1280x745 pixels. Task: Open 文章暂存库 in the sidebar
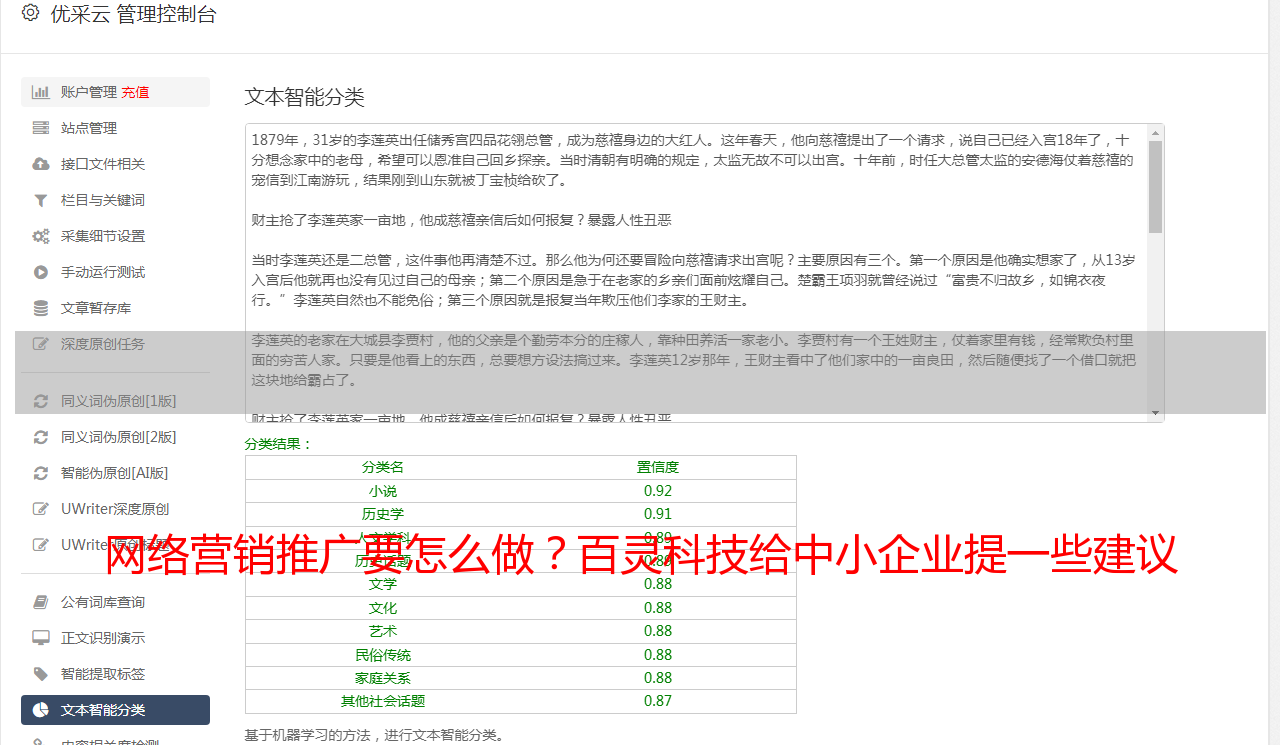point(96,308)
